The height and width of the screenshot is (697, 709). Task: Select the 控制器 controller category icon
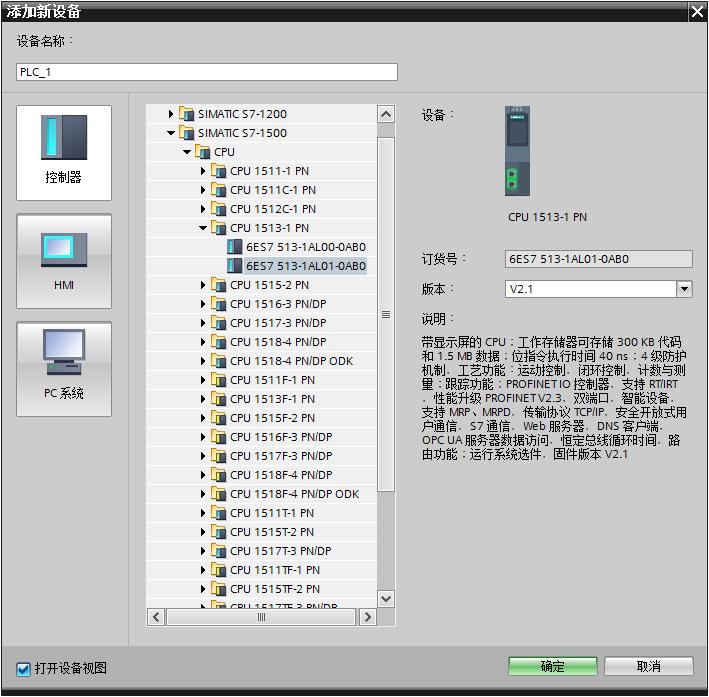(x=64, y=153)
